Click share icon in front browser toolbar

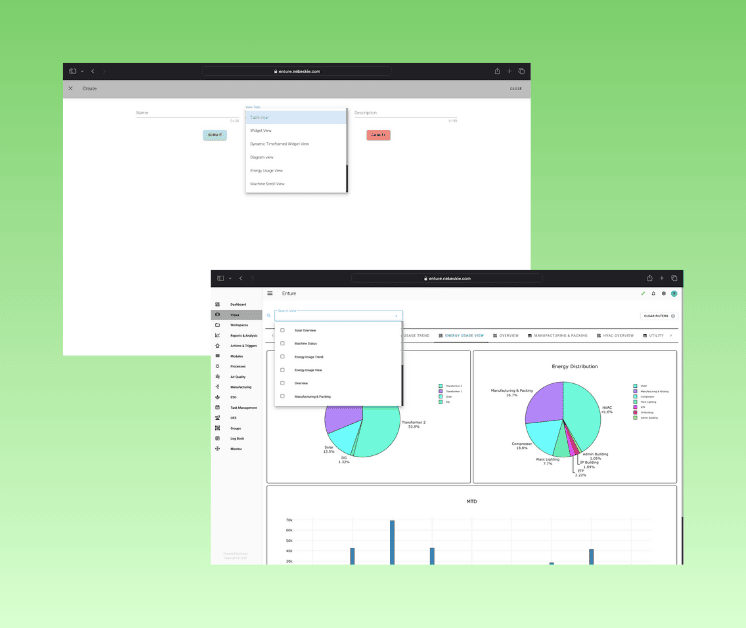coord(649,278)
